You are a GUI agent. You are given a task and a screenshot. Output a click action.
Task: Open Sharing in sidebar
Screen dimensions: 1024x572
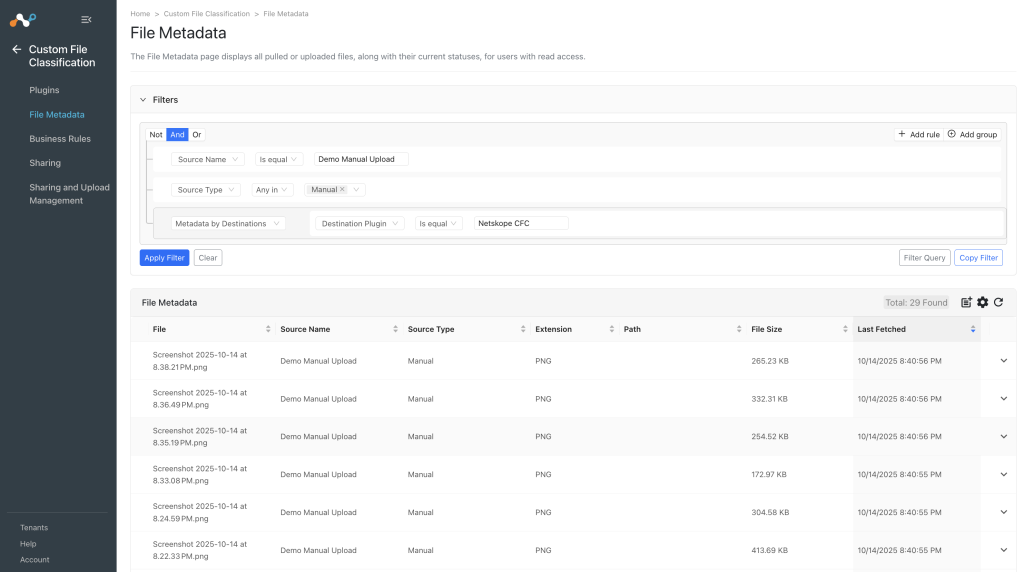point(45,163)
